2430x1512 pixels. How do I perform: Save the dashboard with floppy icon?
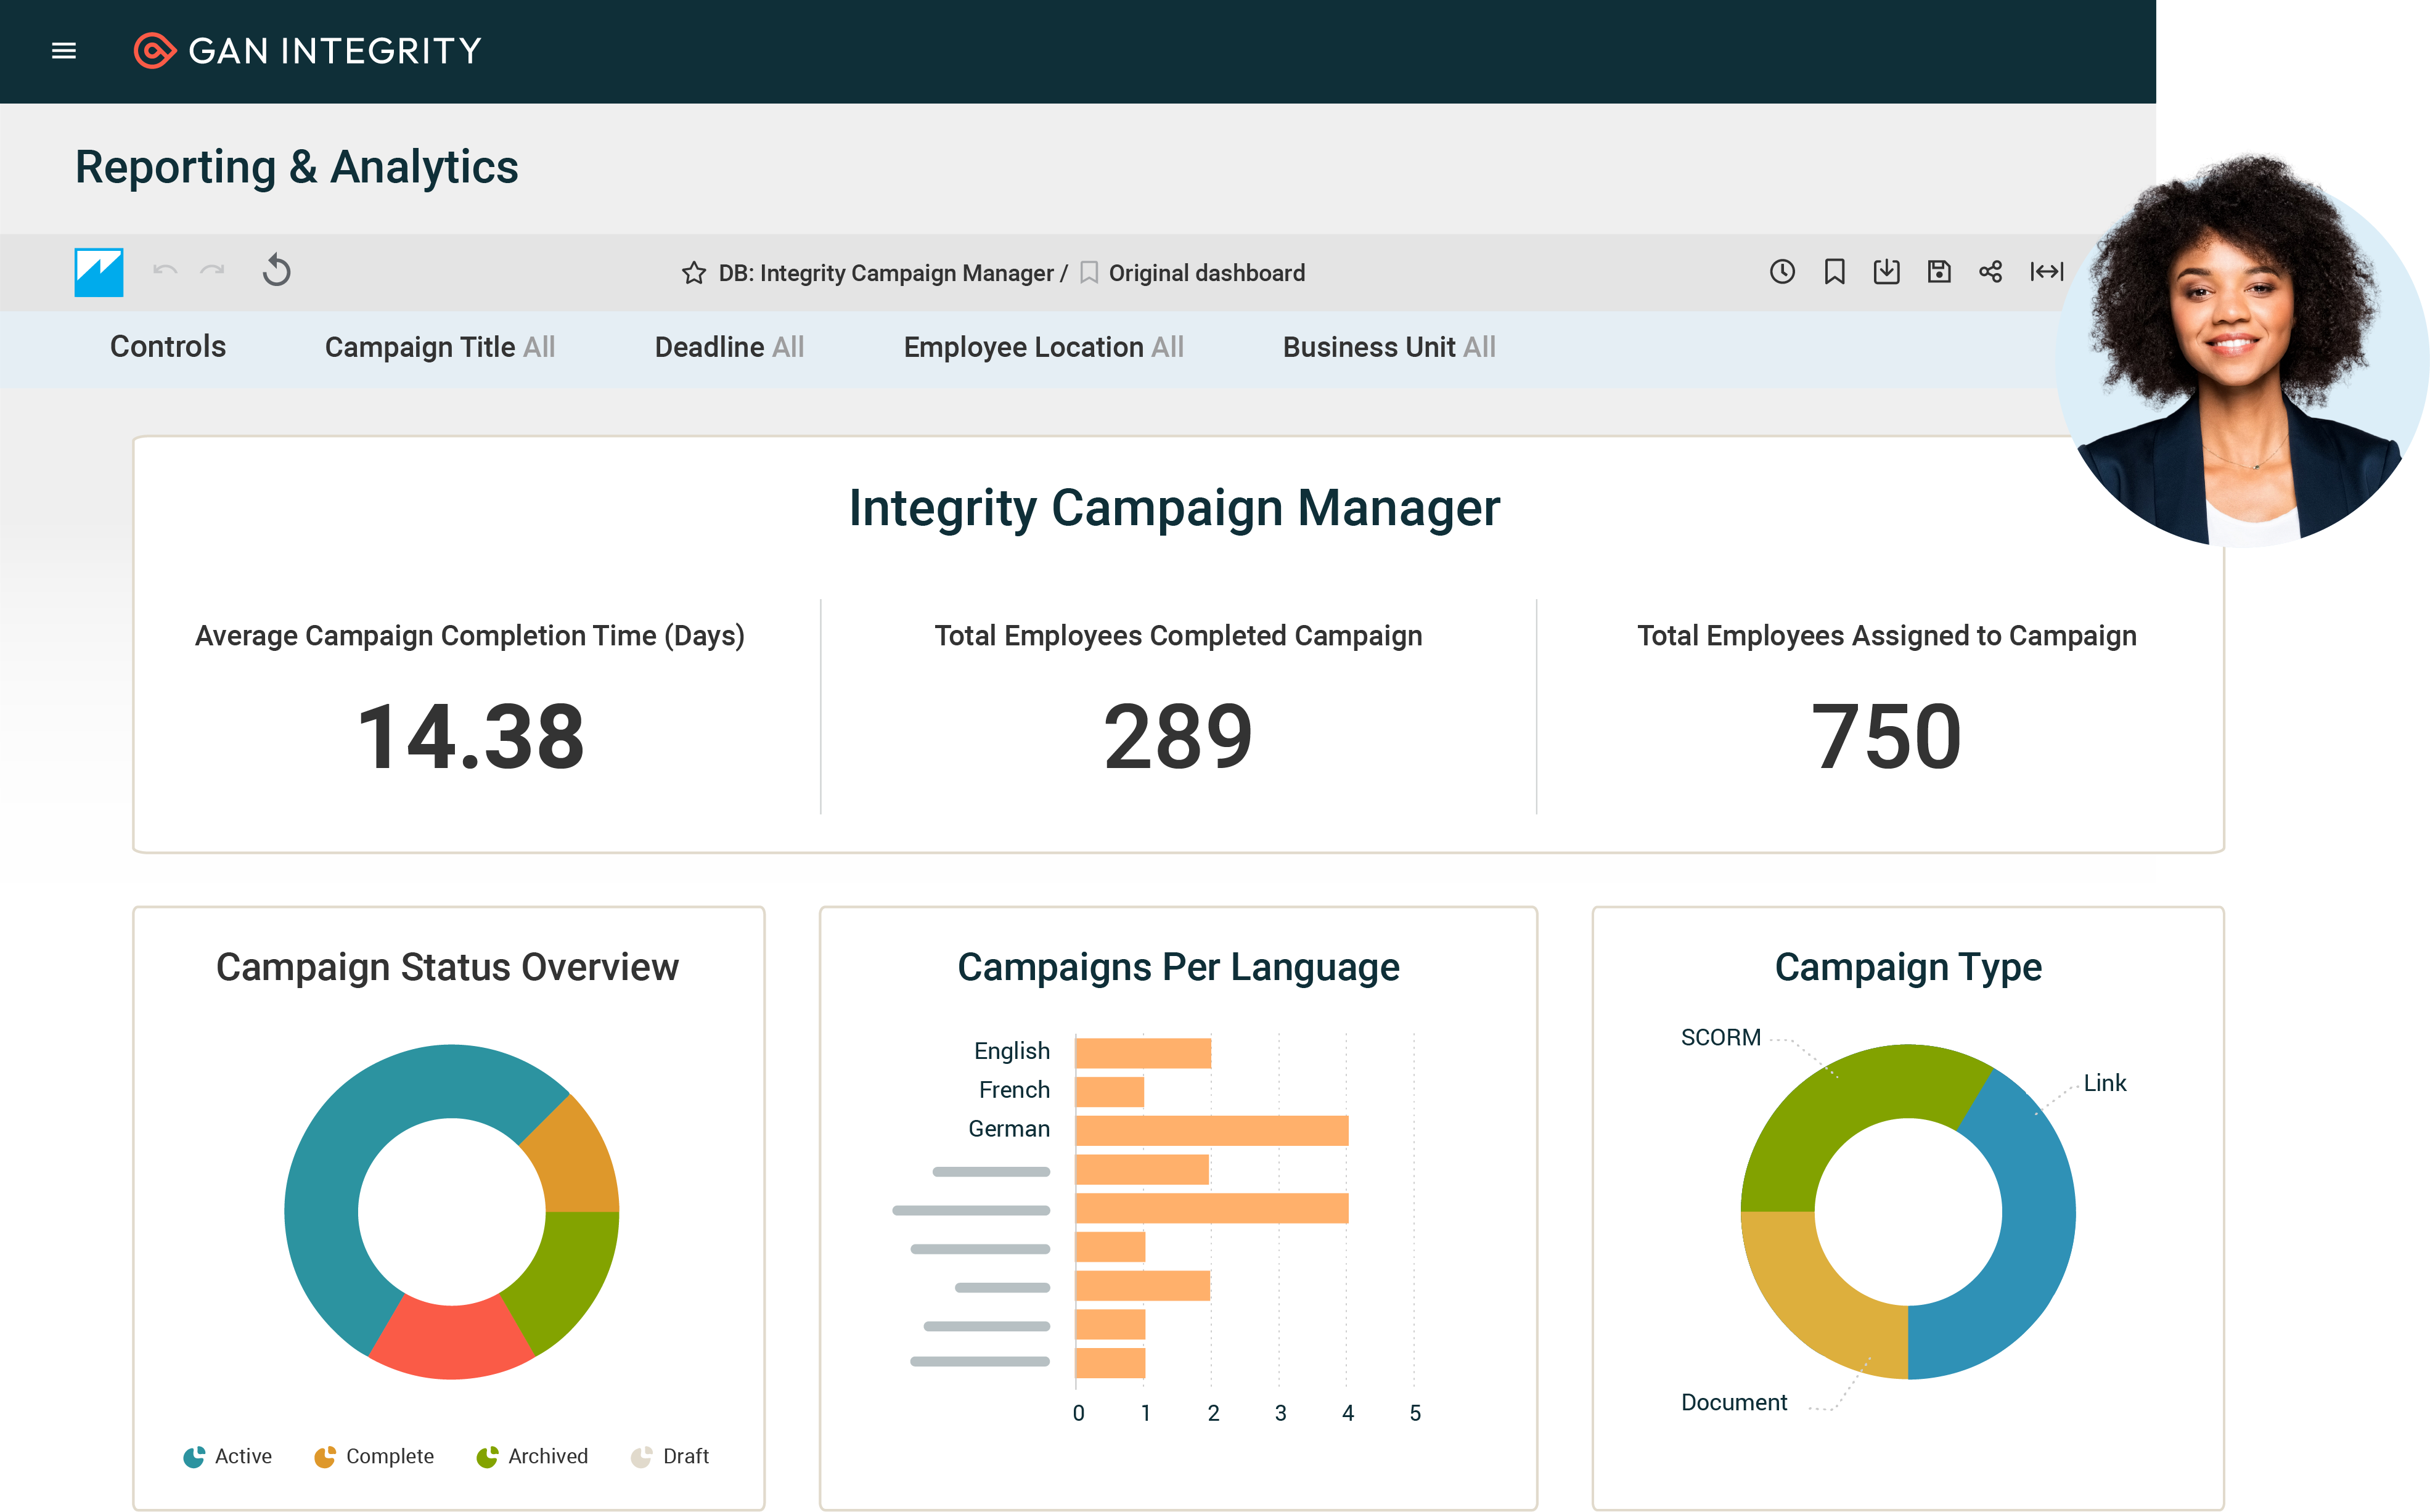(x=1939, y=271)
